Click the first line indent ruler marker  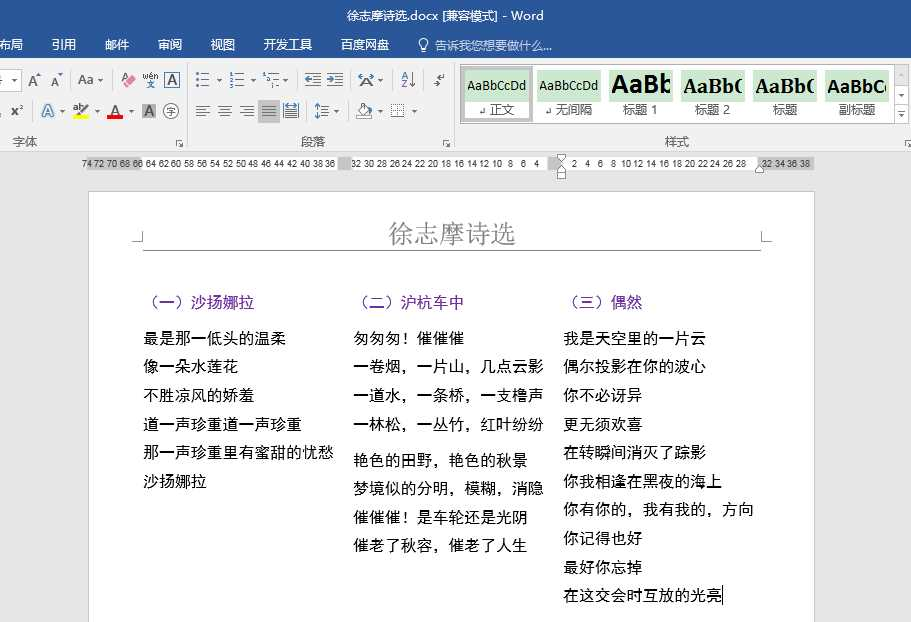pos(561,157)
